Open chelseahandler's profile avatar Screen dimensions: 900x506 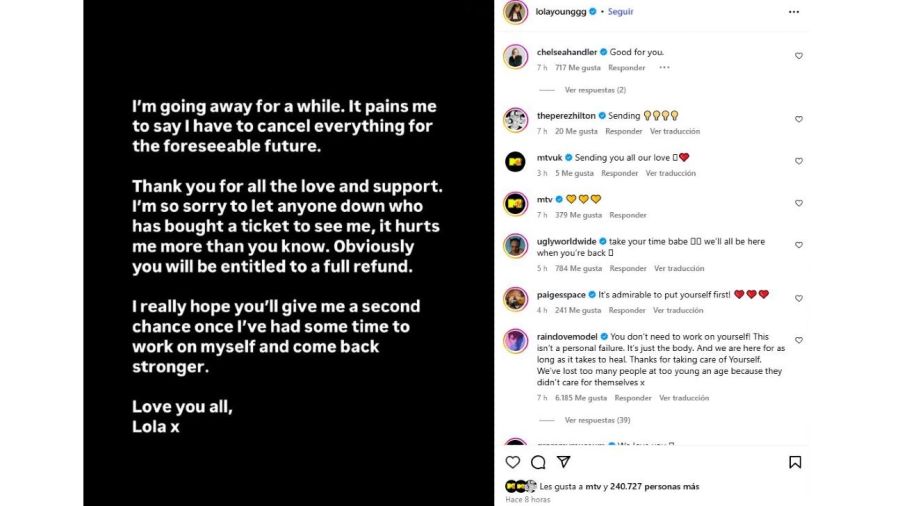[515, 56]
